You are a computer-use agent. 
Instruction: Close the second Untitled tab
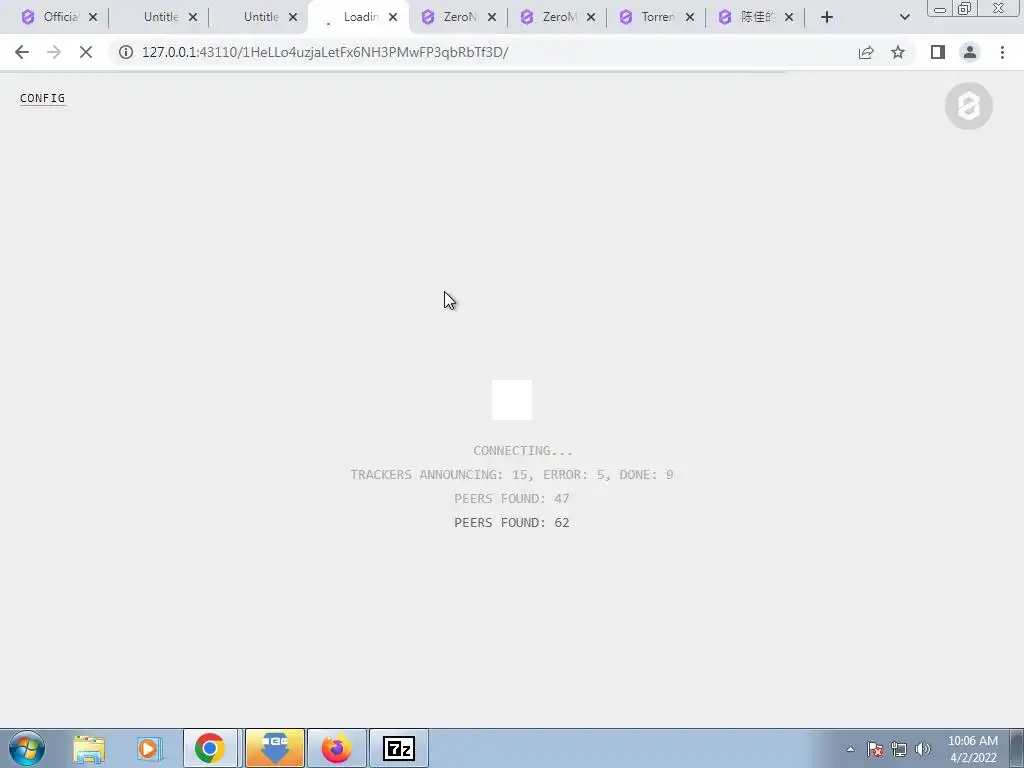[x=293, y=17]
